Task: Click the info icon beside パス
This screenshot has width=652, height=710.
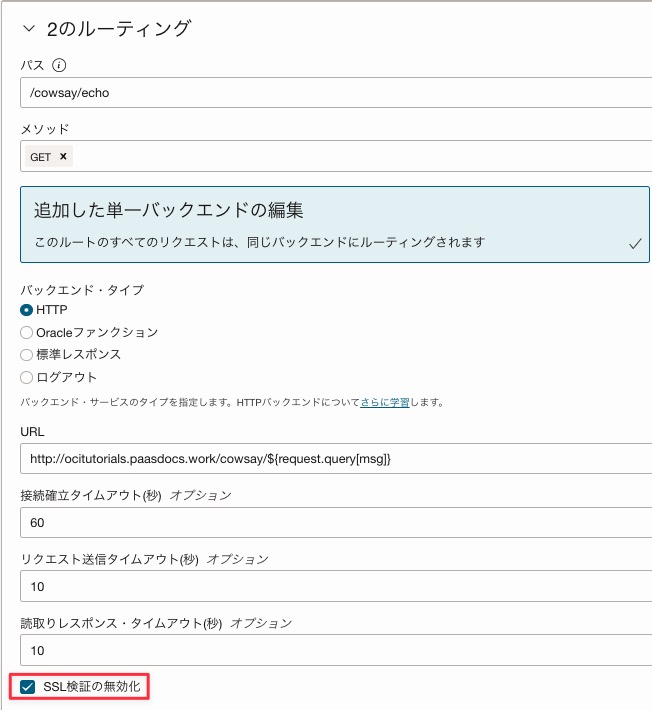Action: [59, 65]
